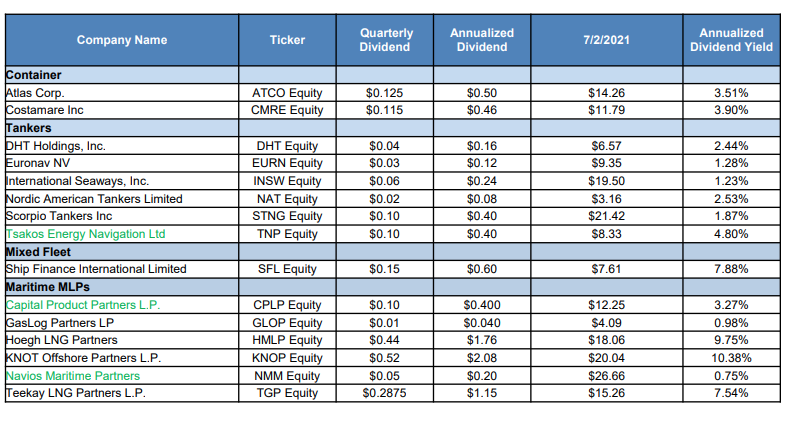
Task: Click the Company Name column header
Action: 122,40
